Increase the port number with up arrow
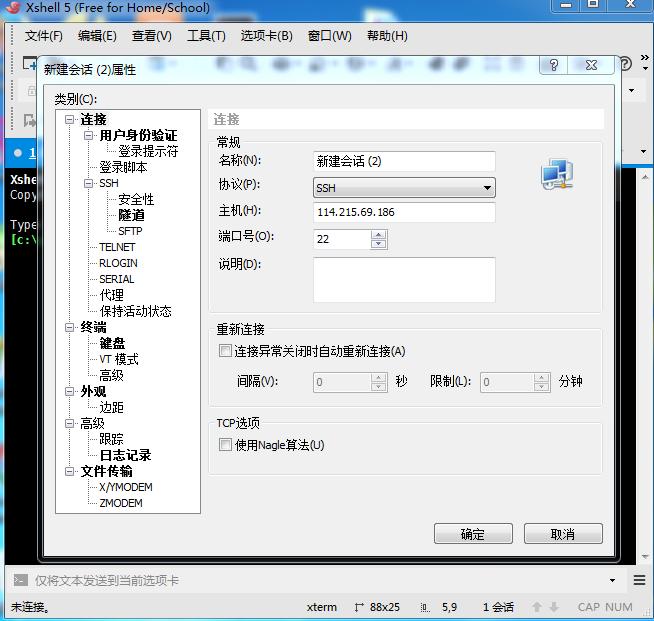 (378, 235)
